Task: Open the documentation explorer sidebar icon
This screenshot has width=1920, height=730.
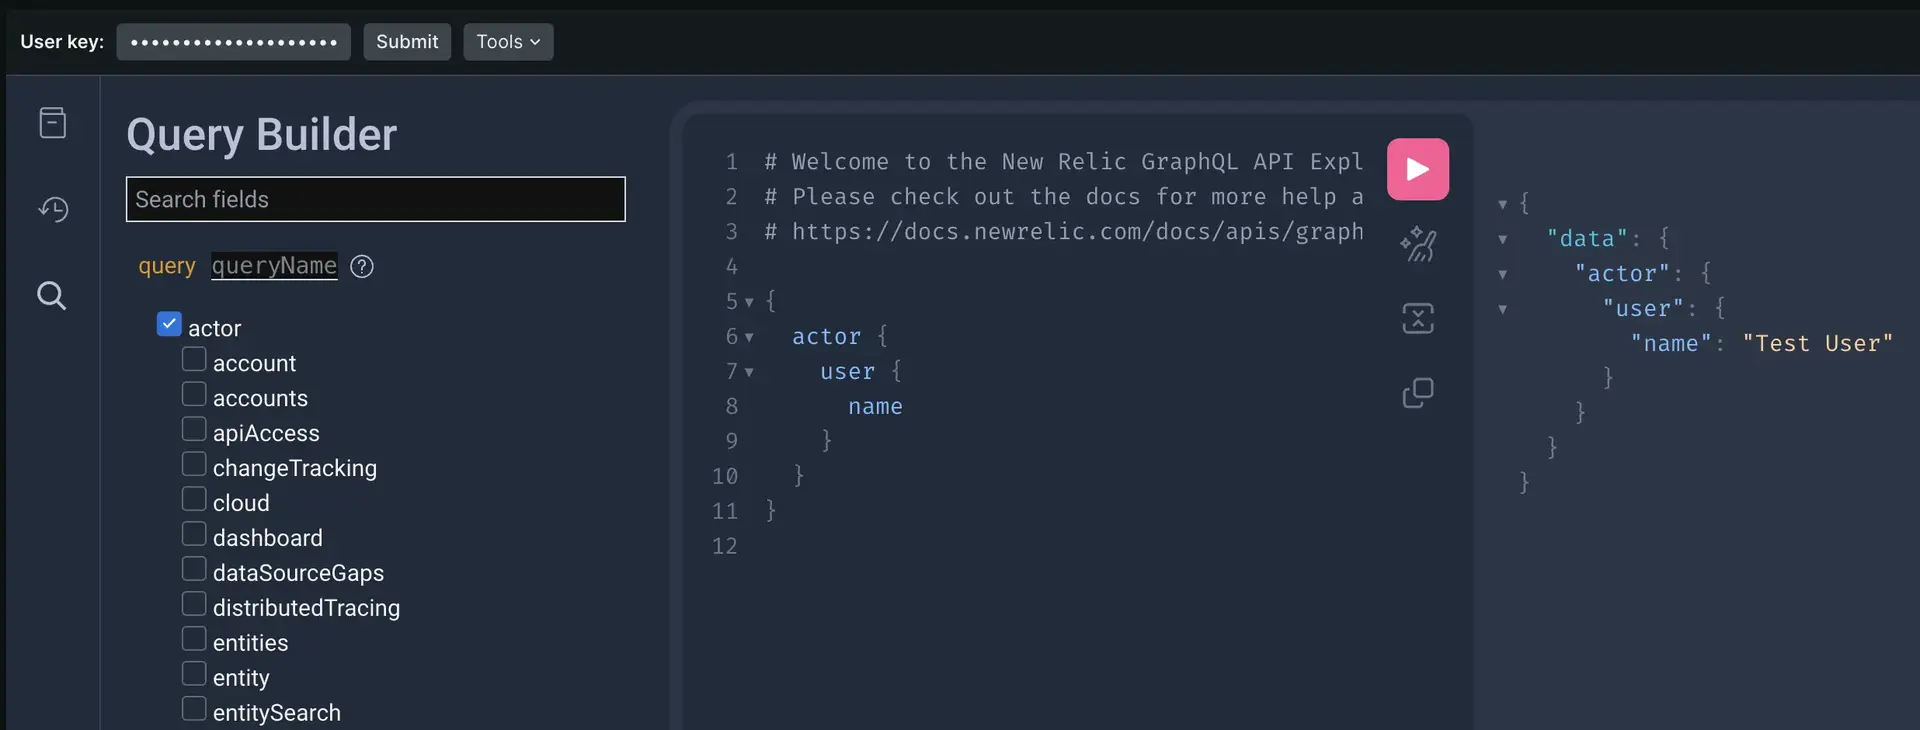Action: 52,123
